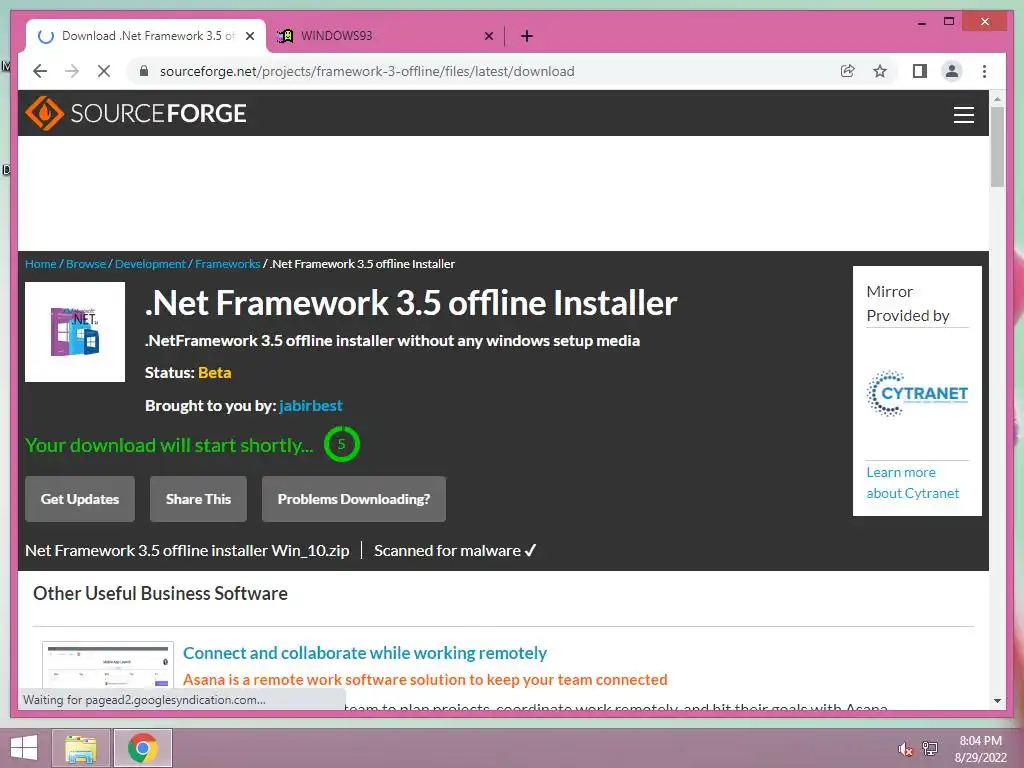Click Your download will start shortly text
Viewport: 1024px width, 768px height.
pos(169,445)
